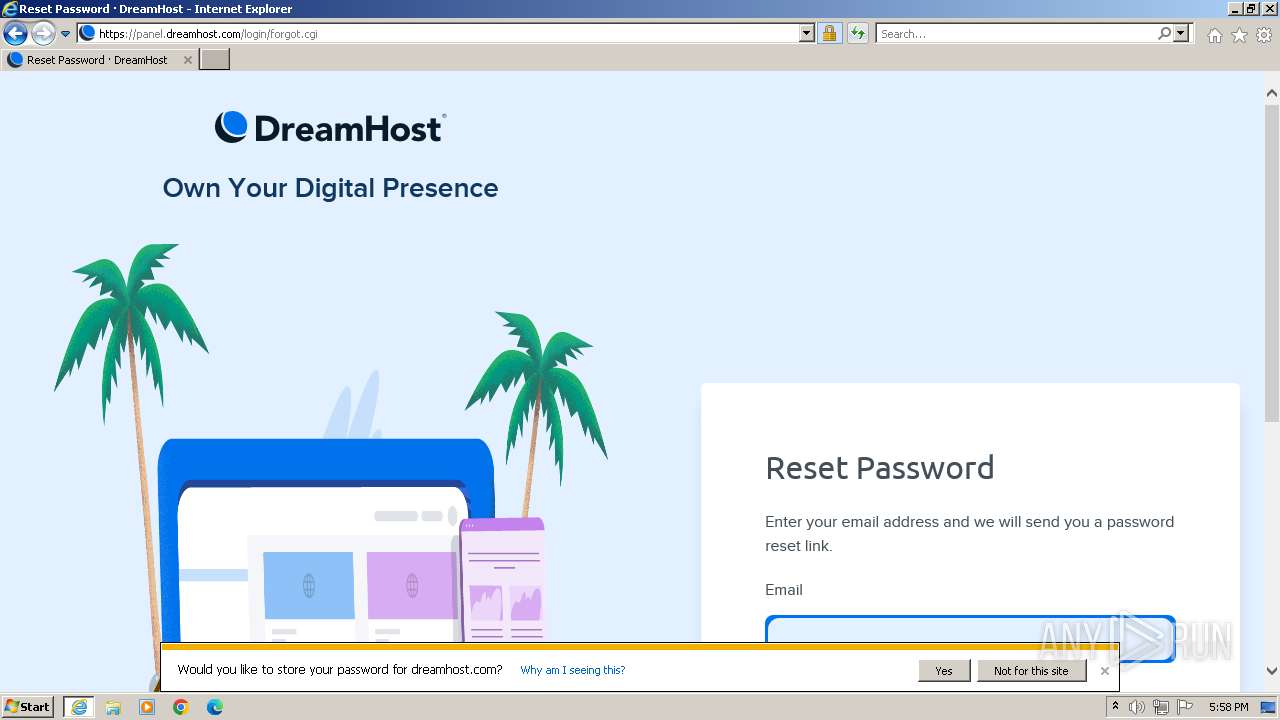Close the Reset Password tab
Screen dimensions: 1280x720
[187, 60]
